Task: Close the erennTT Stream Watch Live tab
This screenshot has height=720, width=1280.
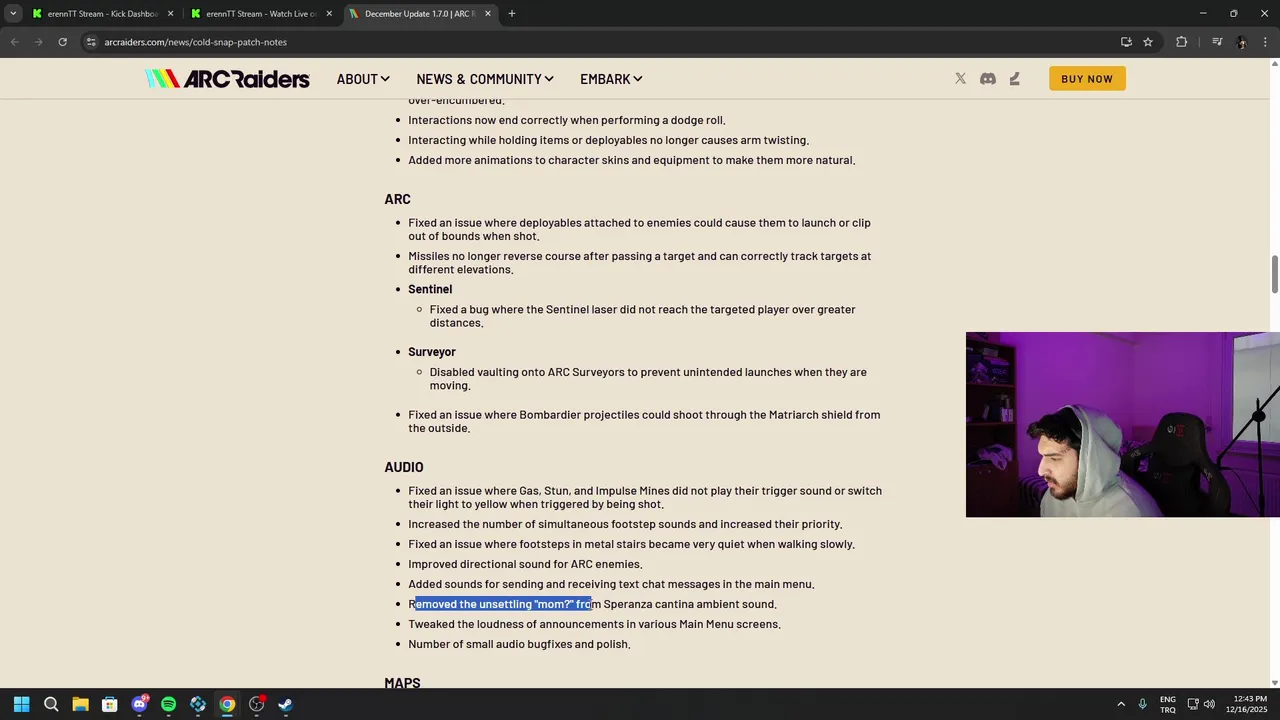Action: click(329, 14)
